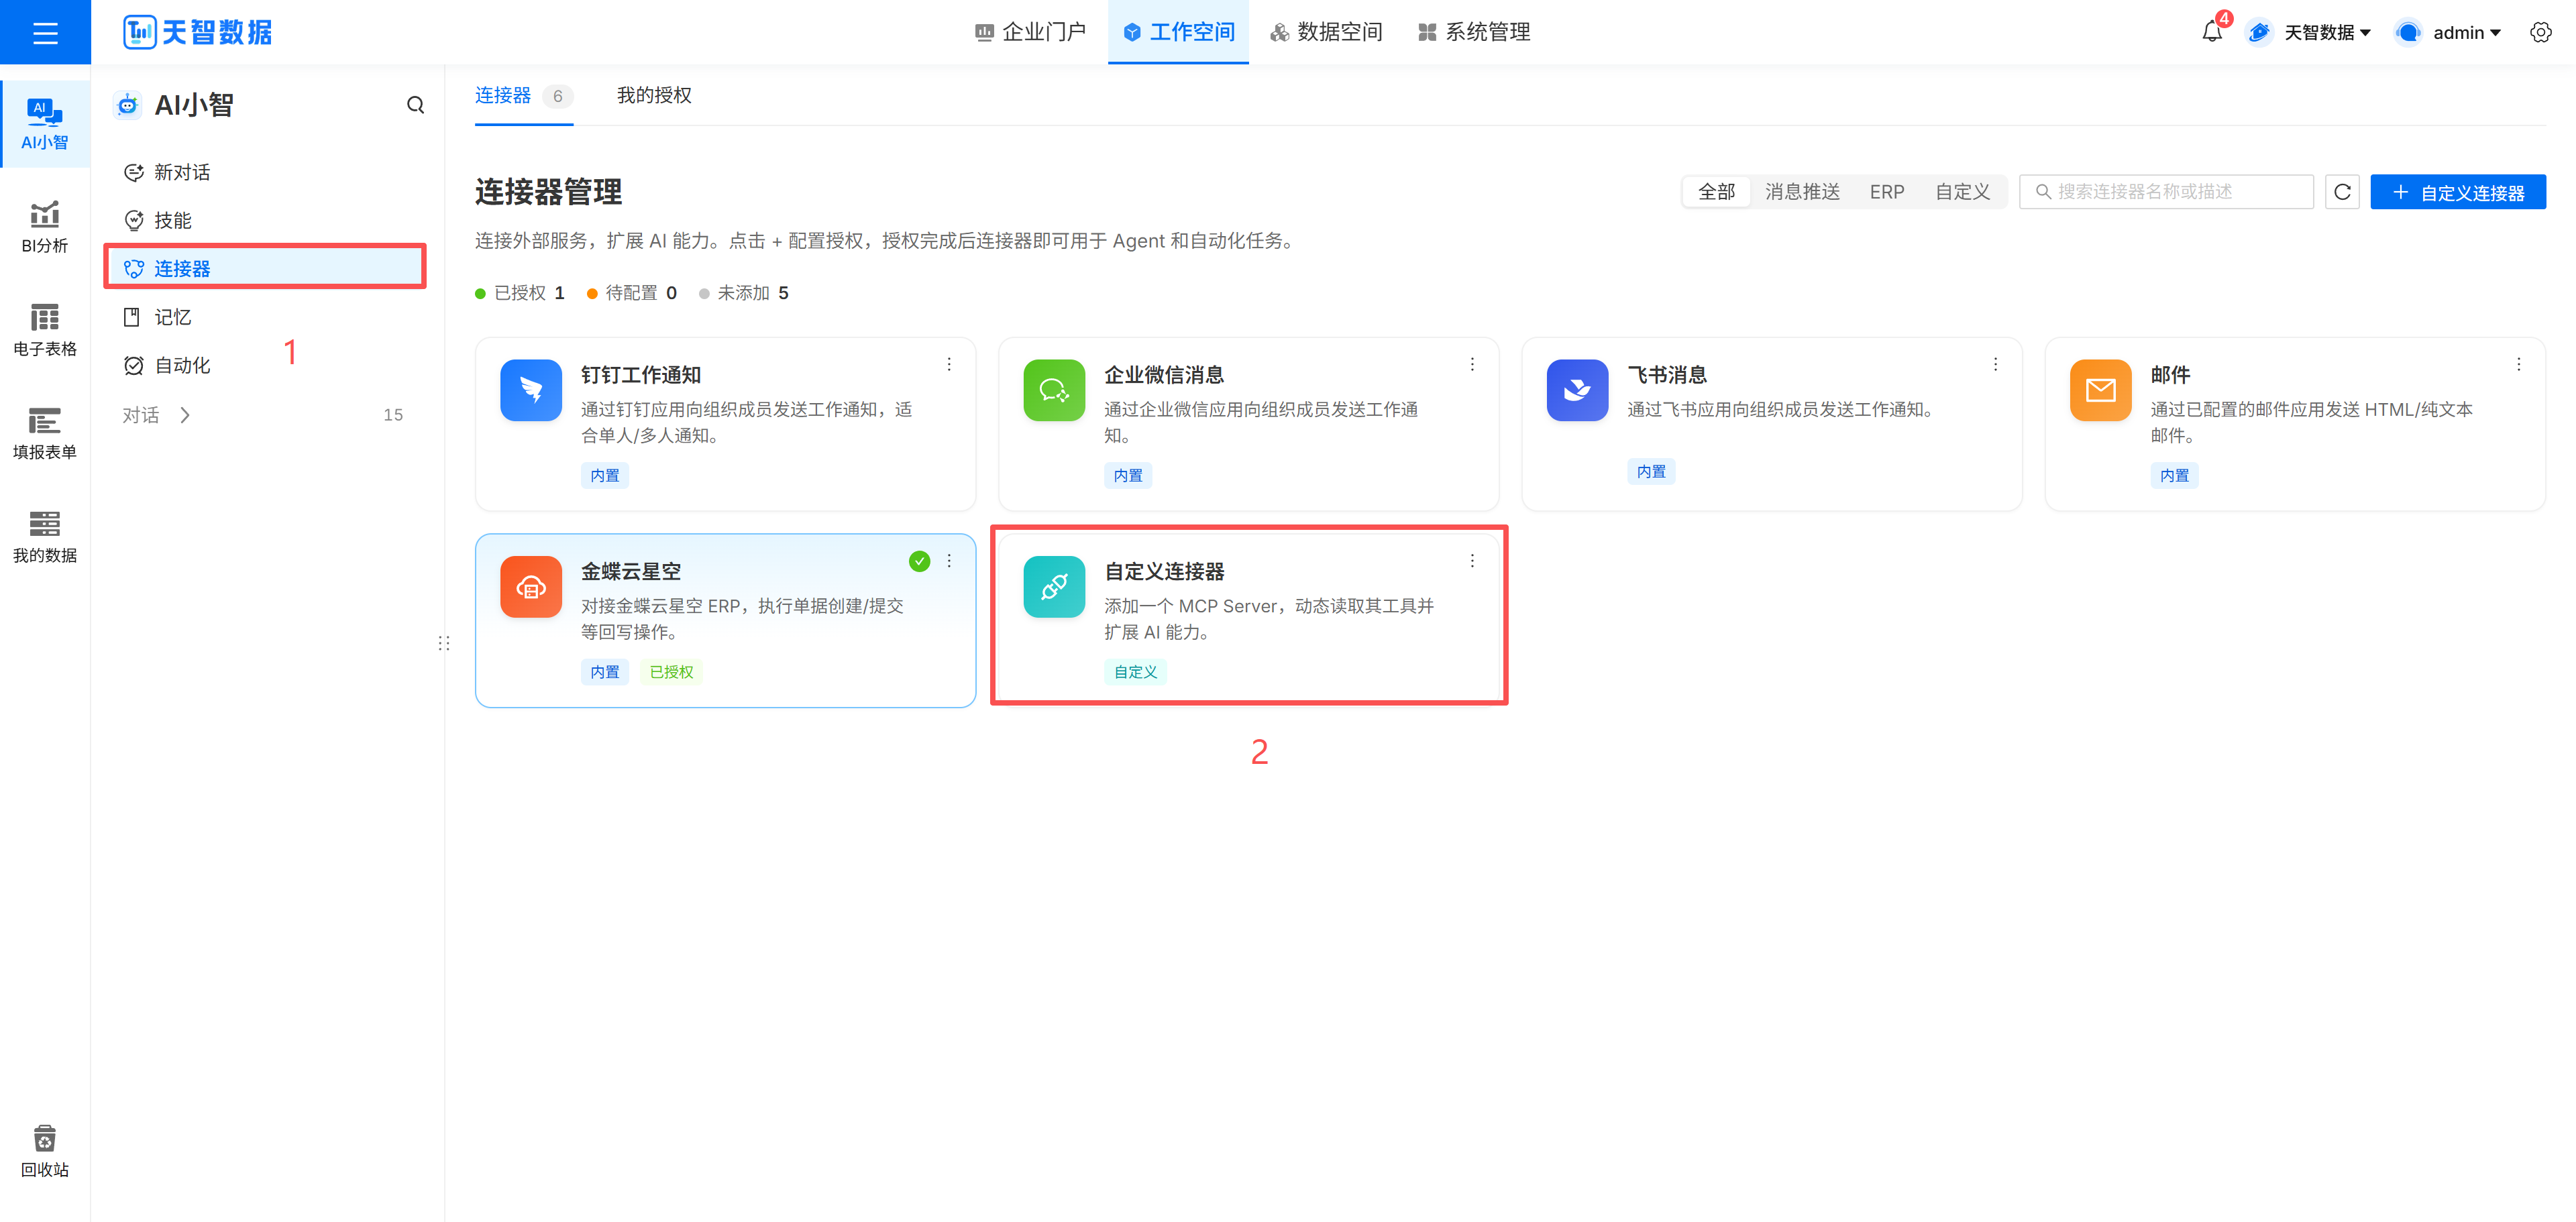Click the search icon beside AI小智
Image resolution: width=2576 pixels, height=1222 pixels.
pyautogui.click(x=415, y=105)
